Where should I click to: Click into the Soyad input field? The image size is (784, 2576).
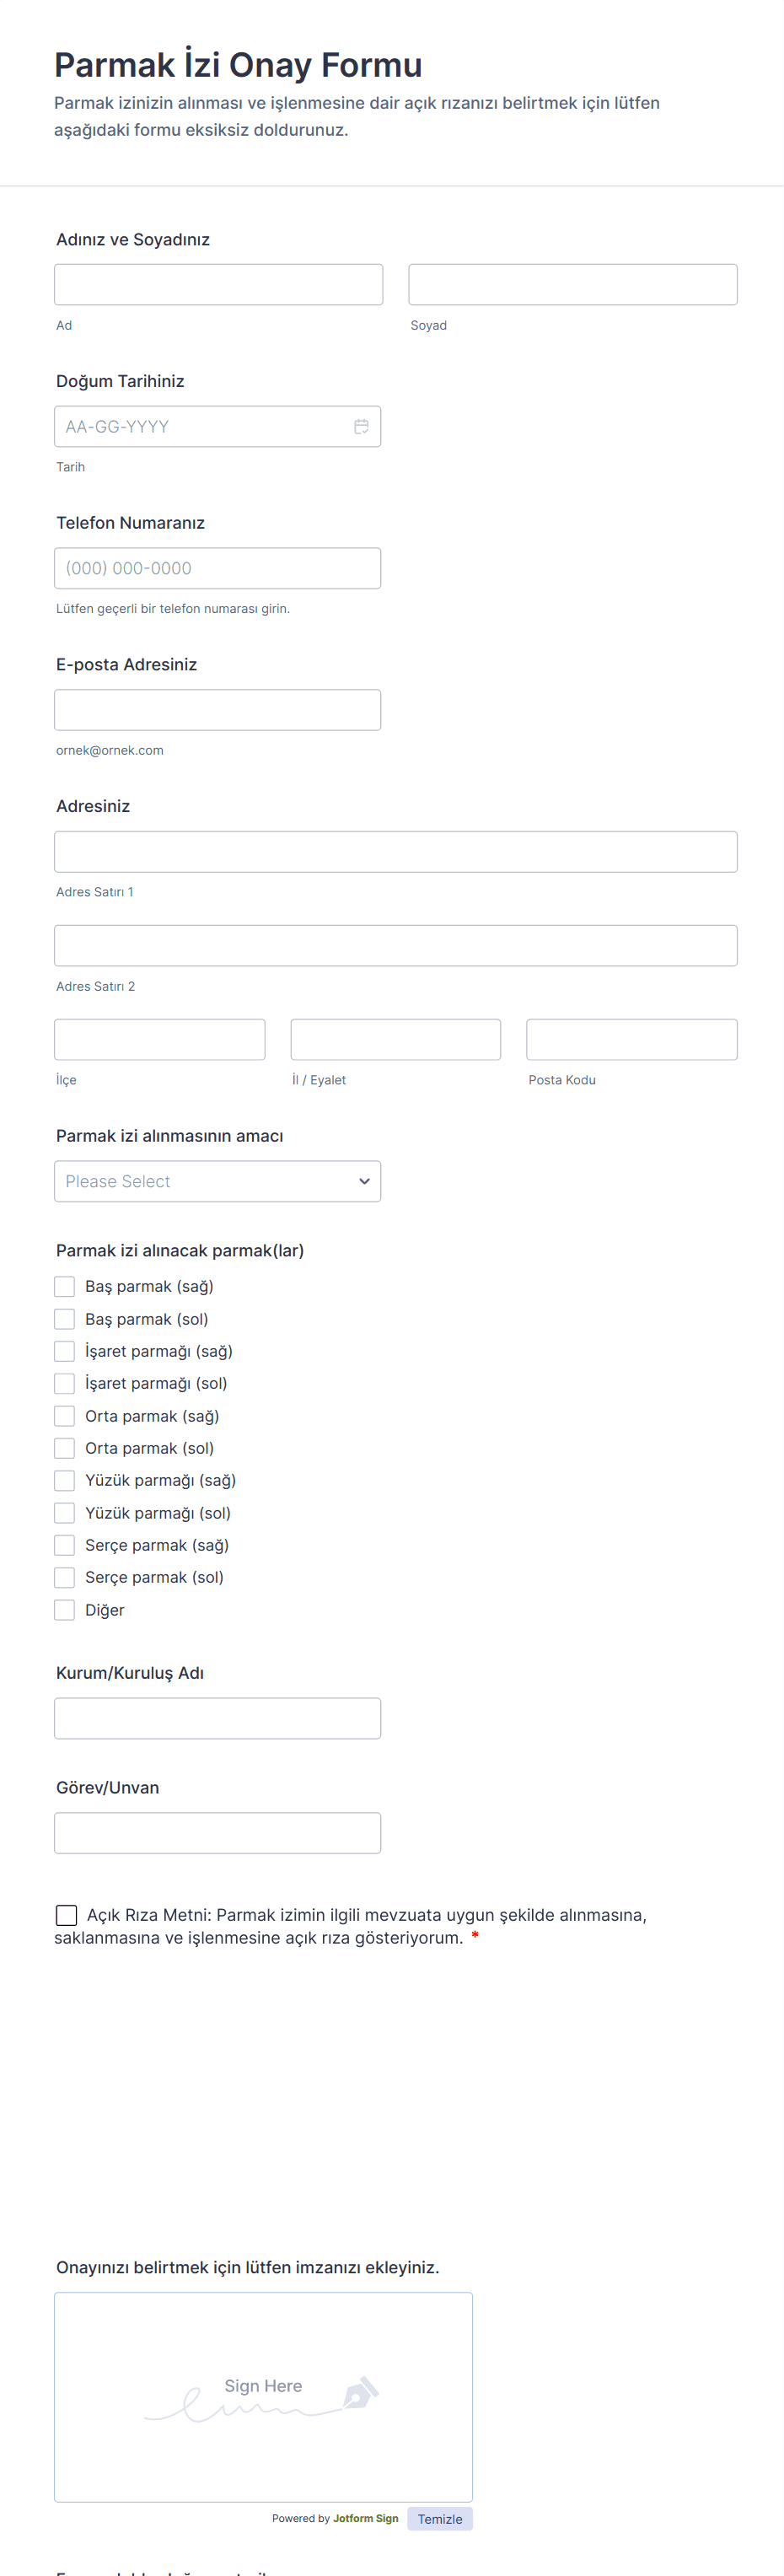[572, 285]
